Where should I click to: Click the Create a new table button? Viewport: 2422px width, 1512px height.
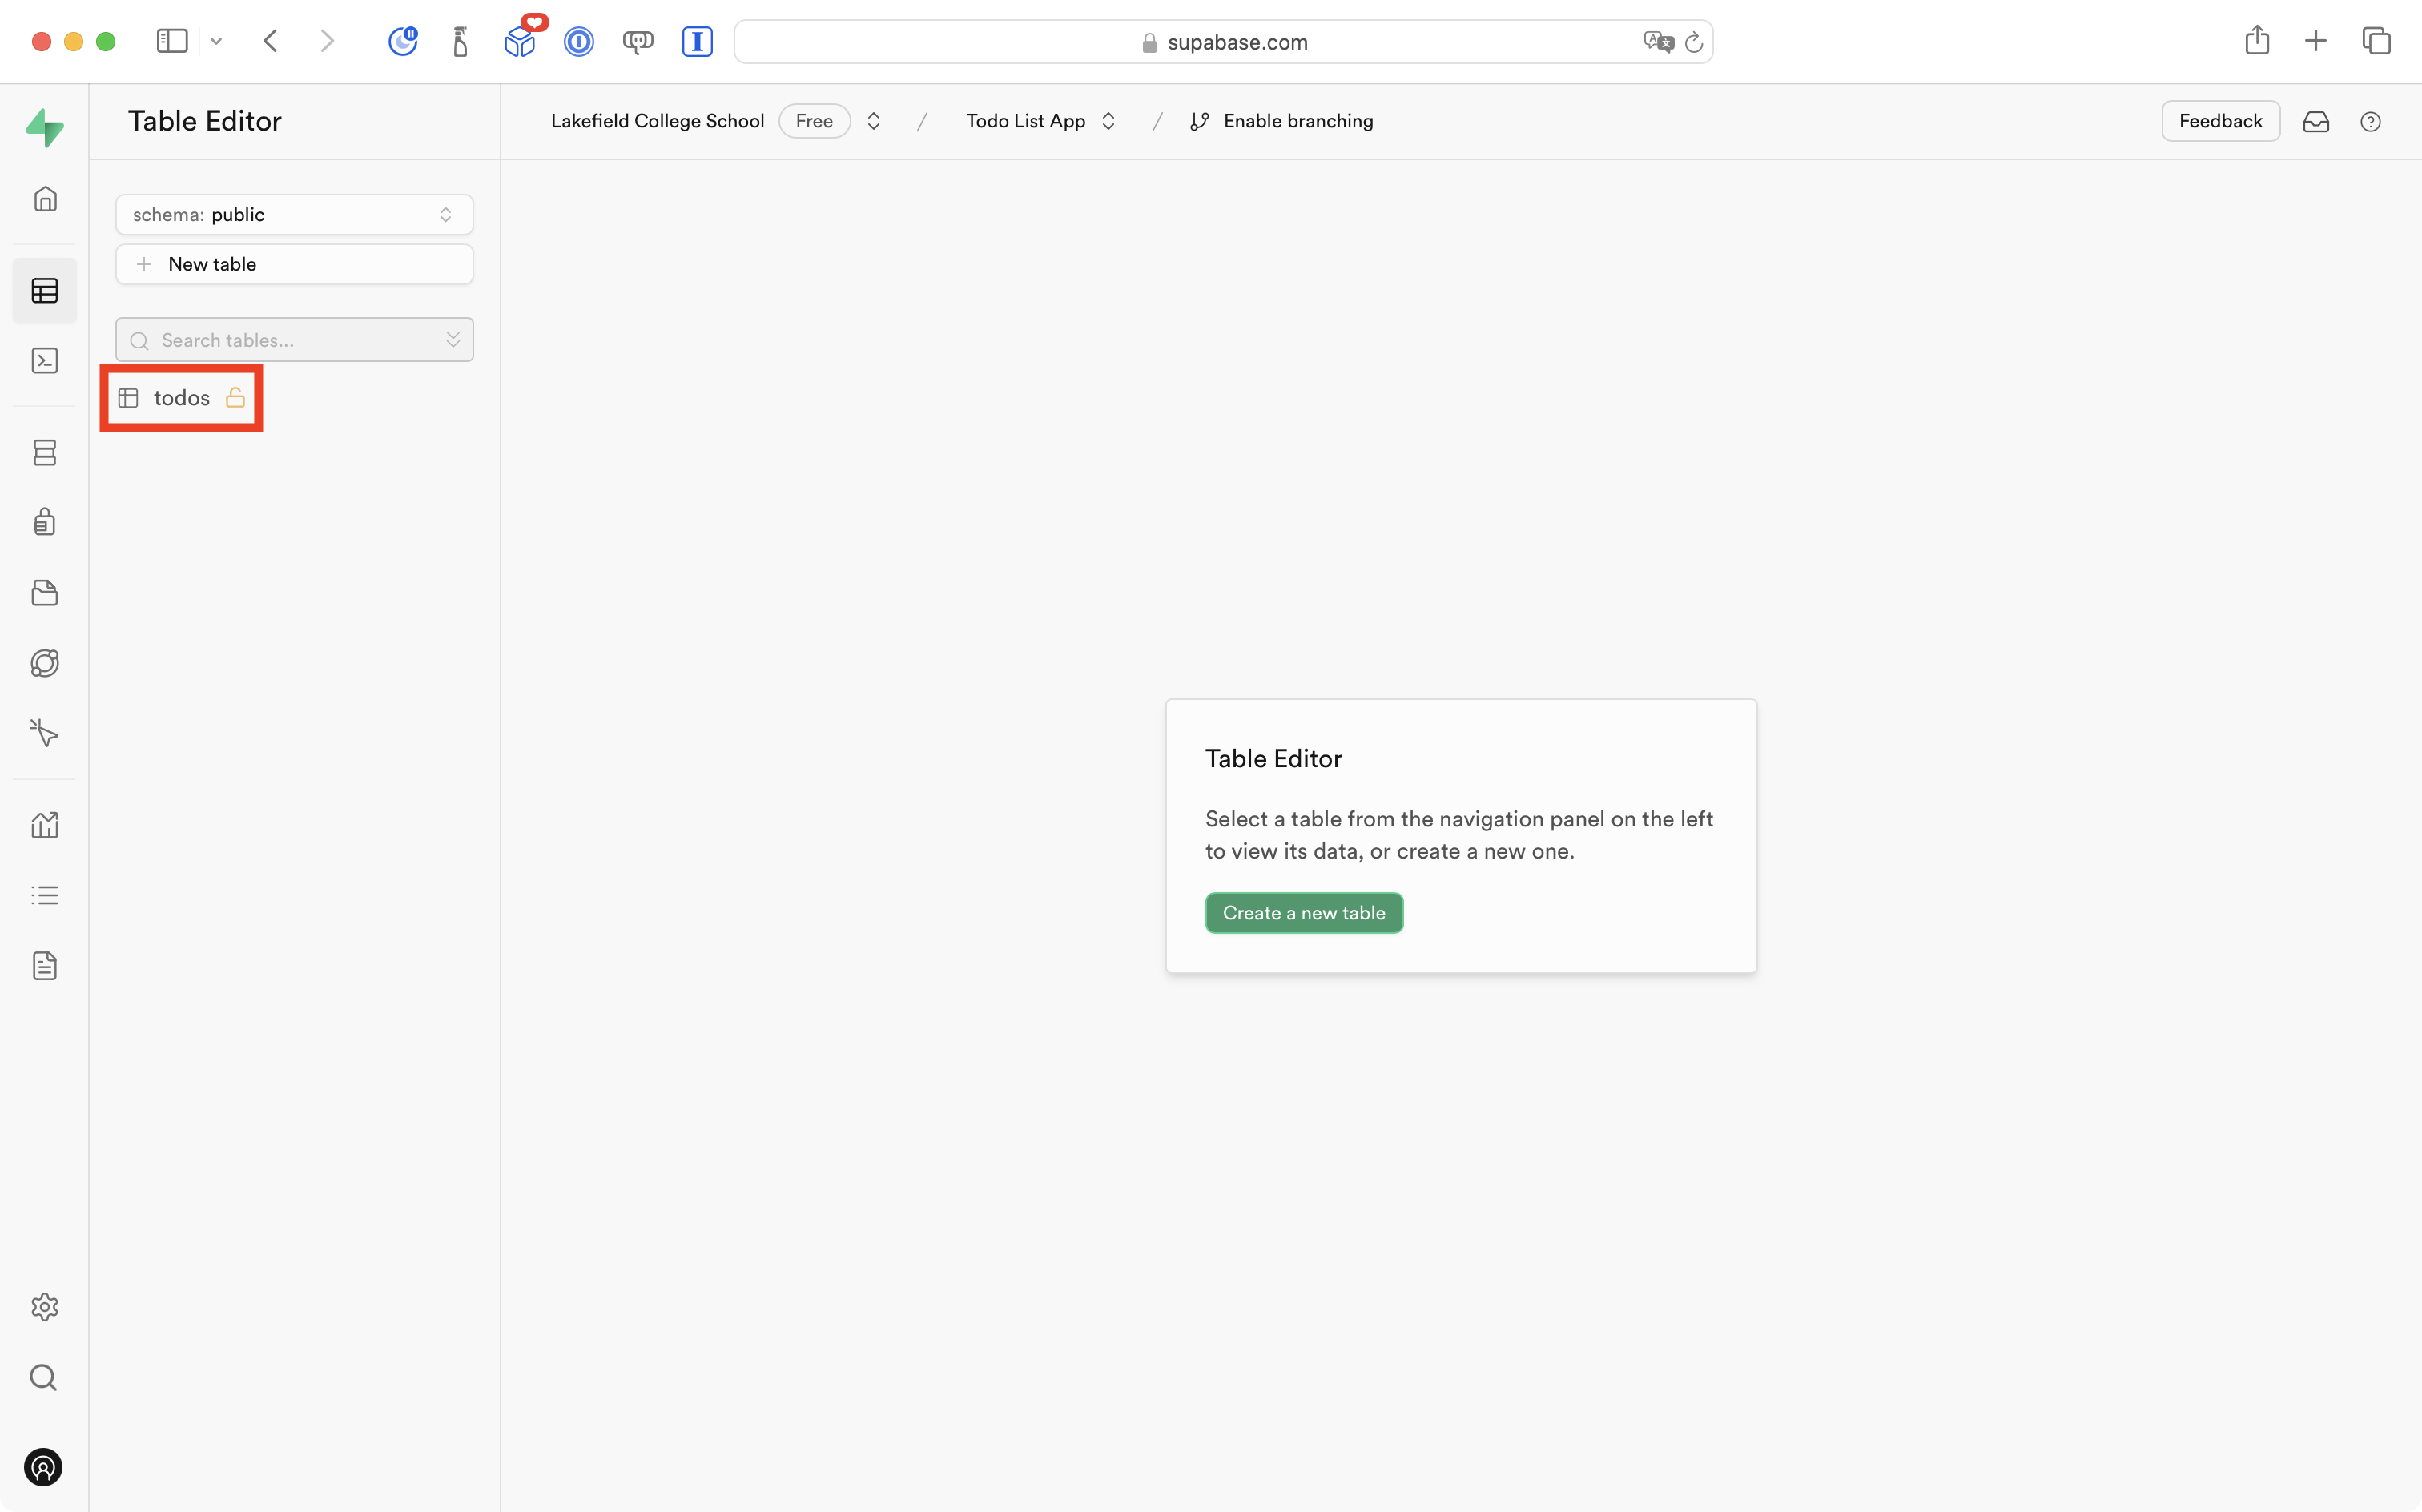(x=1303, y=912)
